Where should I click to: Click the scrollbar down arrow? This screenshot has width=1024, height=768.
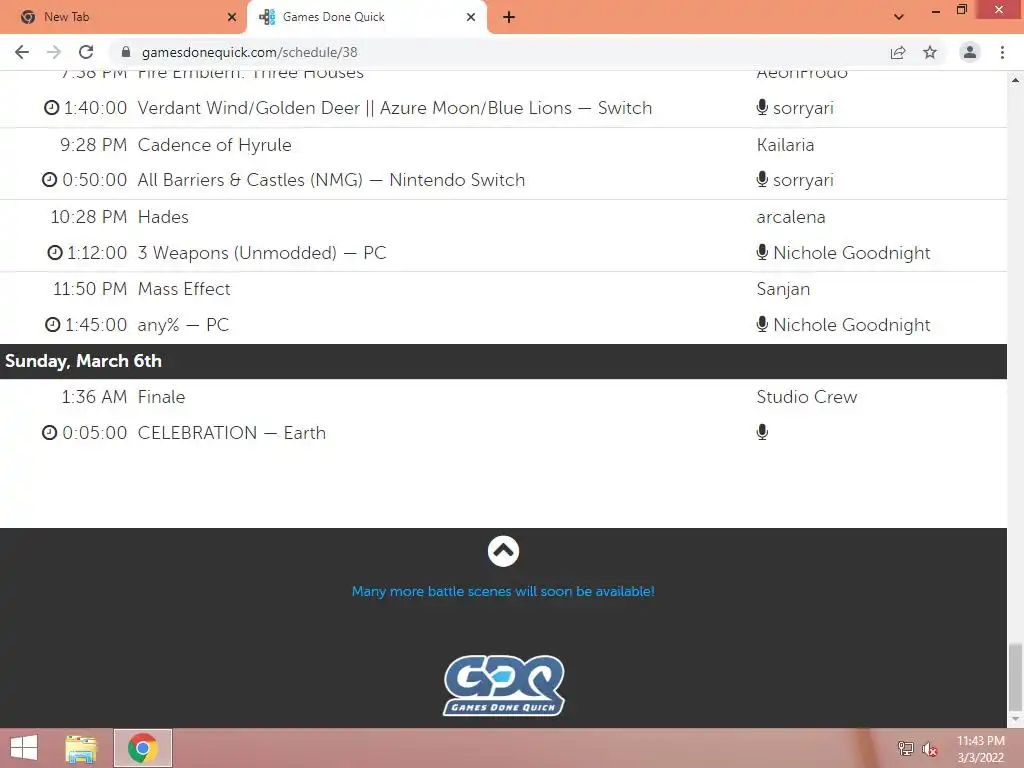pos(1016,720)
